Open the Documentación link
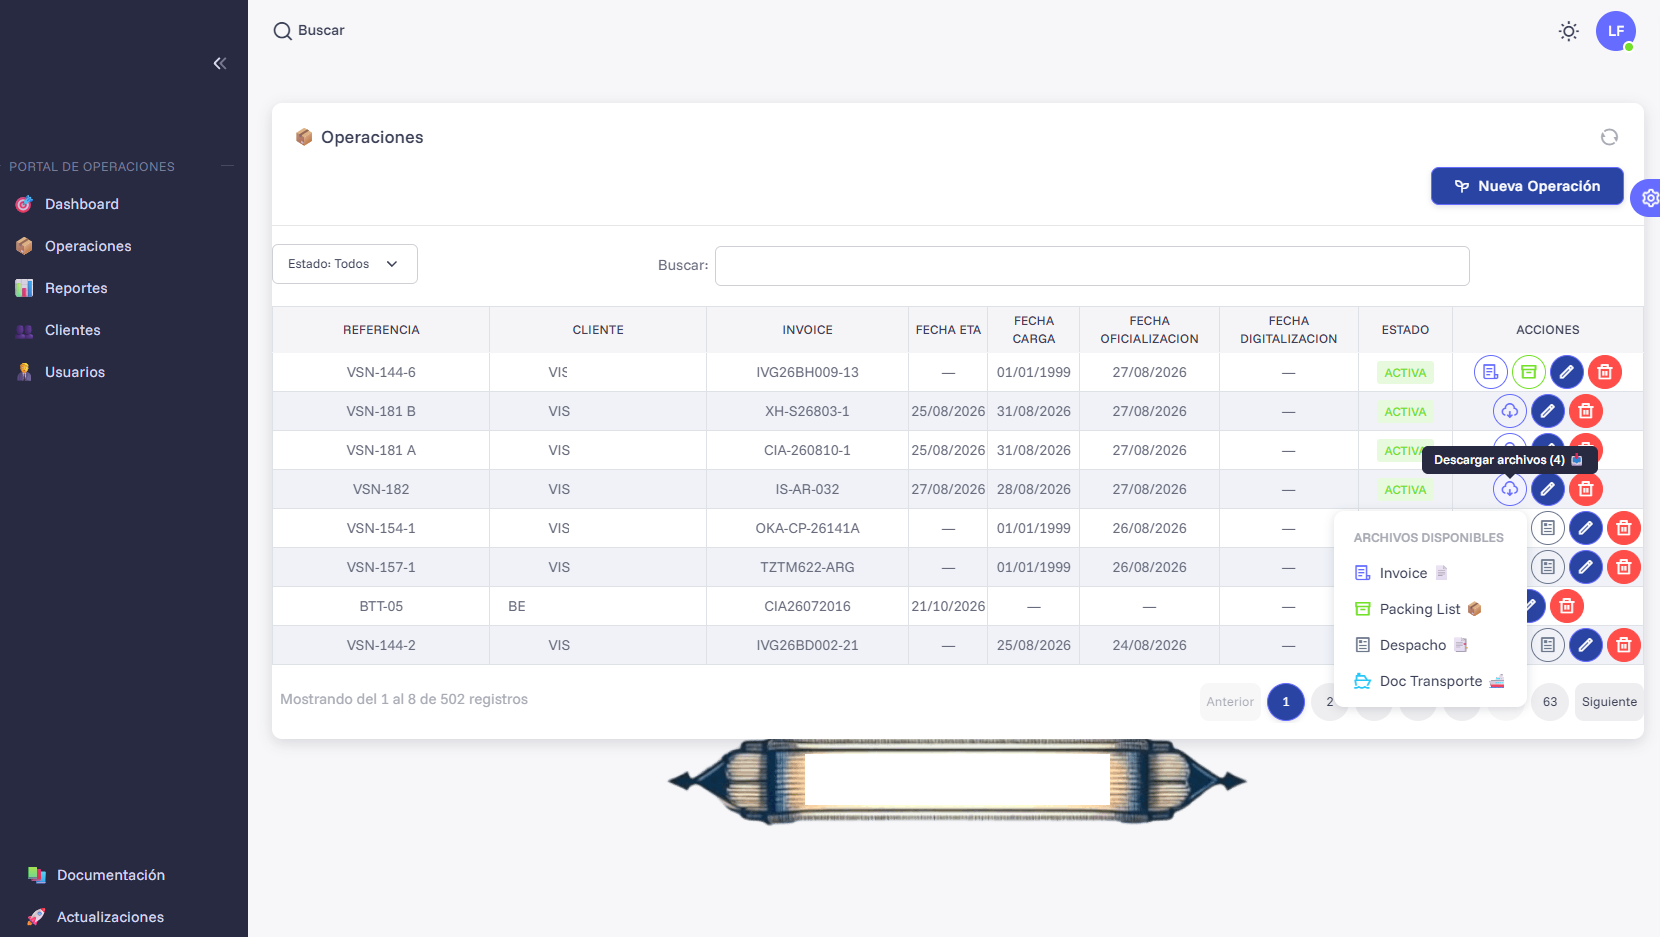The image size is (1660, 937). 110,875
